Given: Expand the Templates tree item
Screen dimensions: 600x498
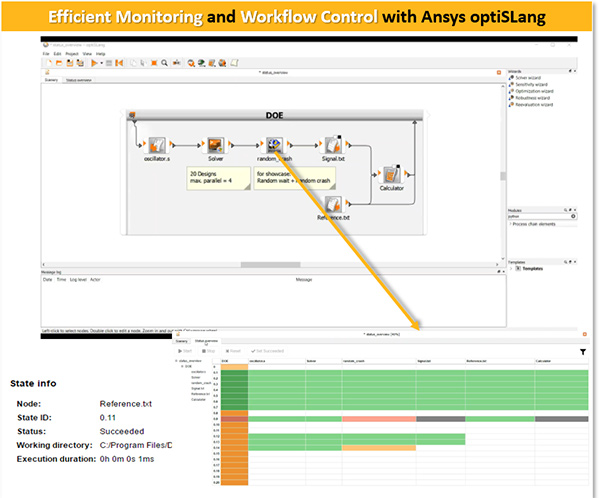Looking at the screenshot, I should [x=511, y=269].
